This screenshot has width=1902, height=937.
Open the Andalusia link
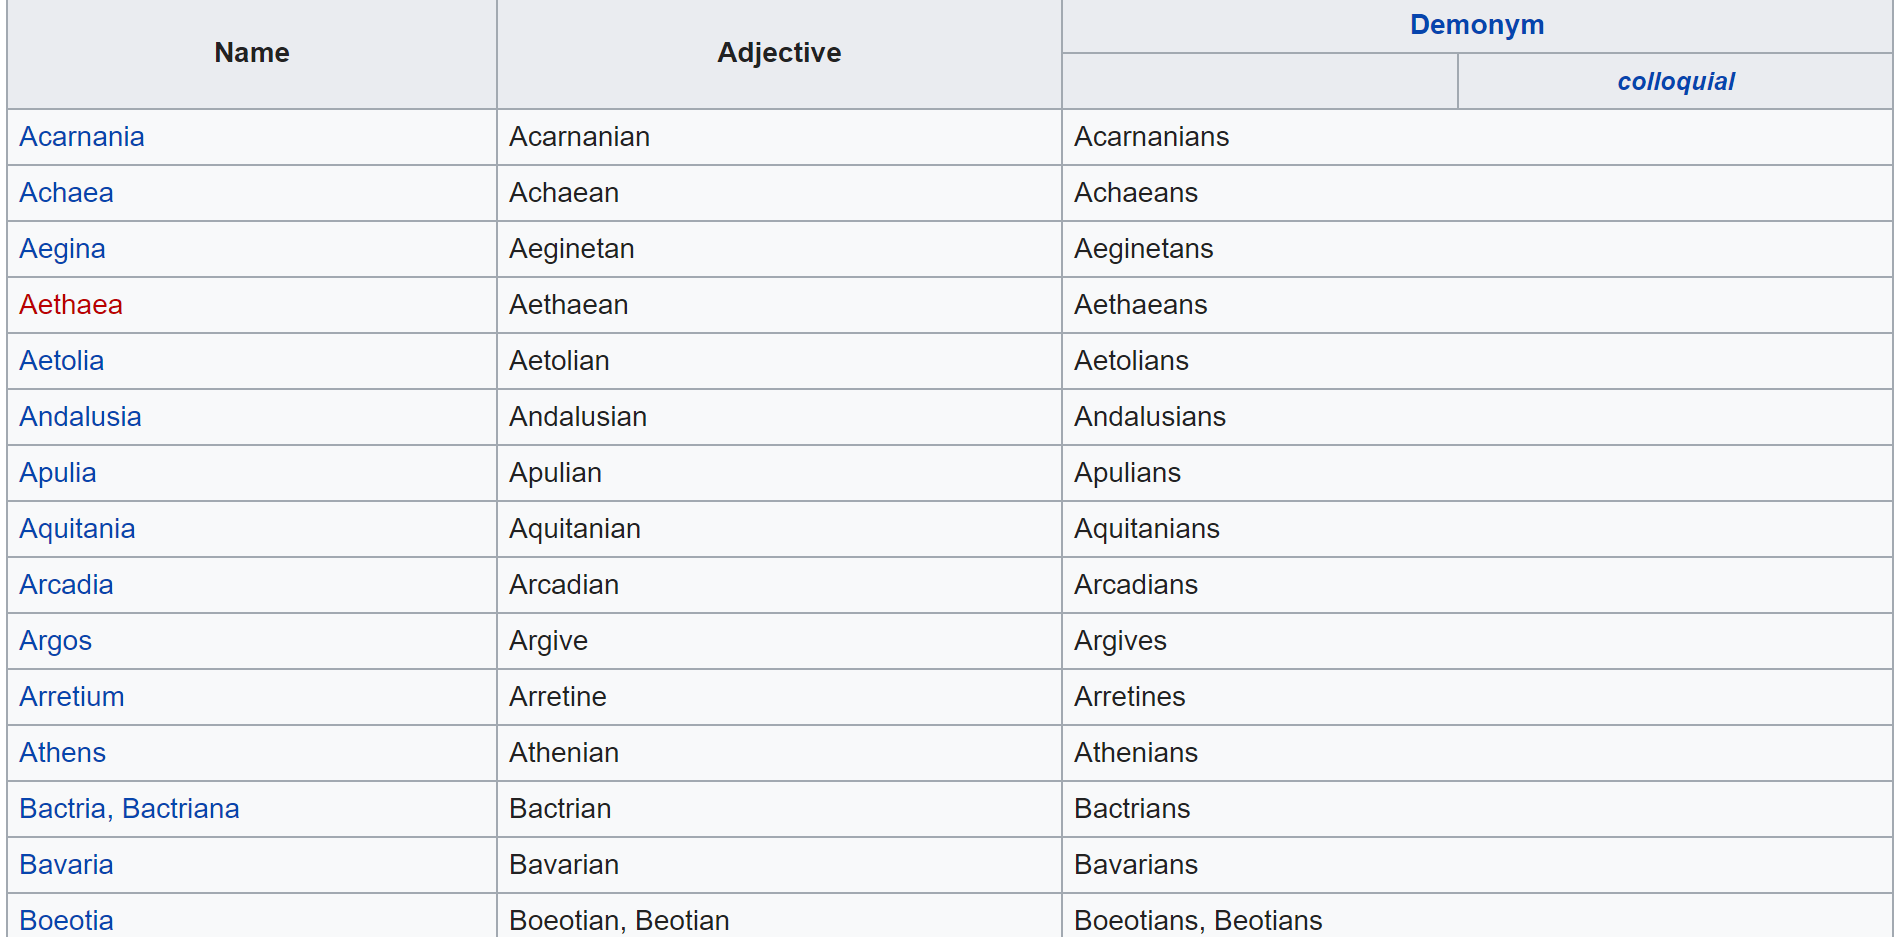click(80, 417)
